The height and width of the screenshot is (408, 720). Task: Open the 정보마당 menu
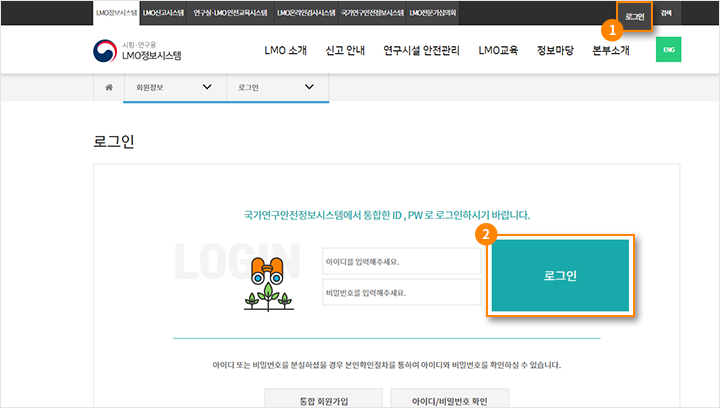tap(556, 50)
